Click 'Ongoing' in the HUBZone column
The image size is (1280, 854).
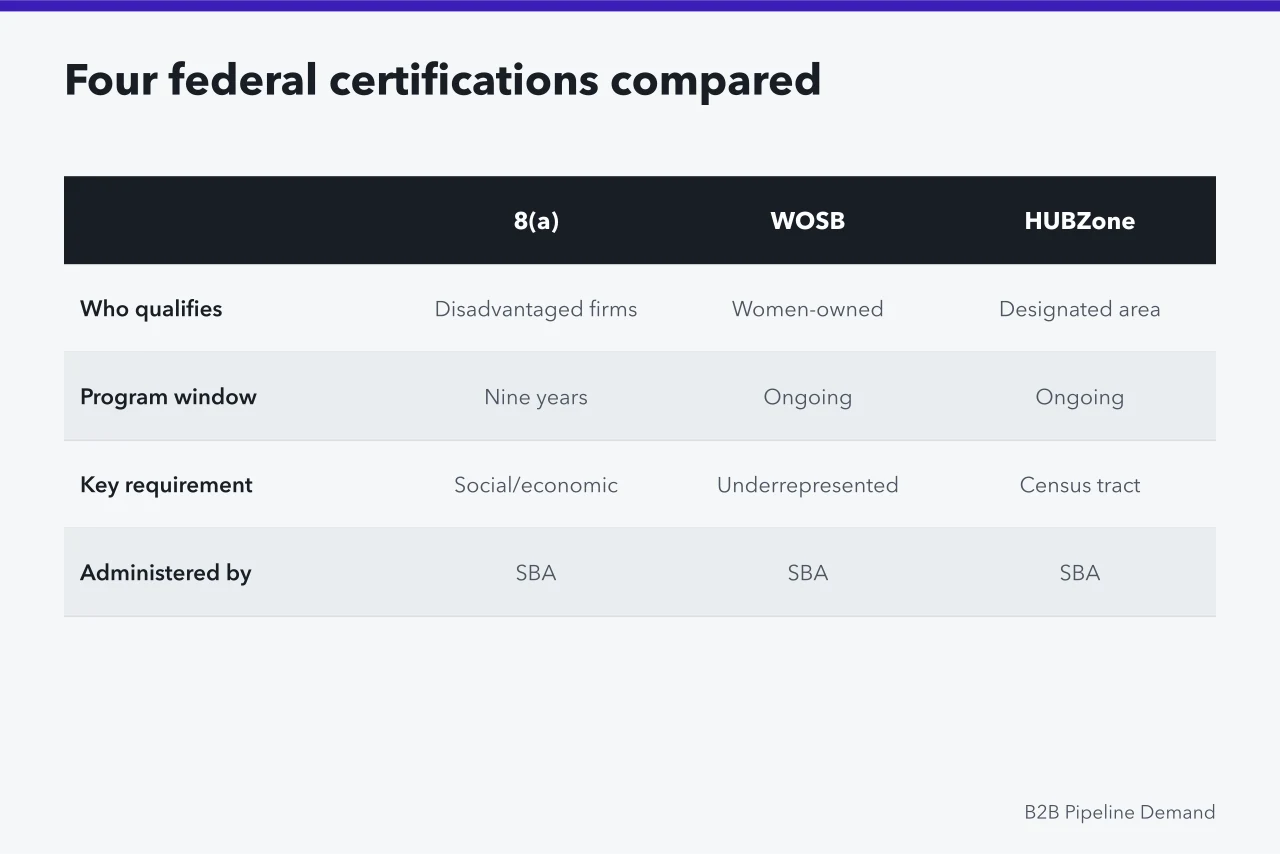pyautogui.click(x=1080, y=397)
